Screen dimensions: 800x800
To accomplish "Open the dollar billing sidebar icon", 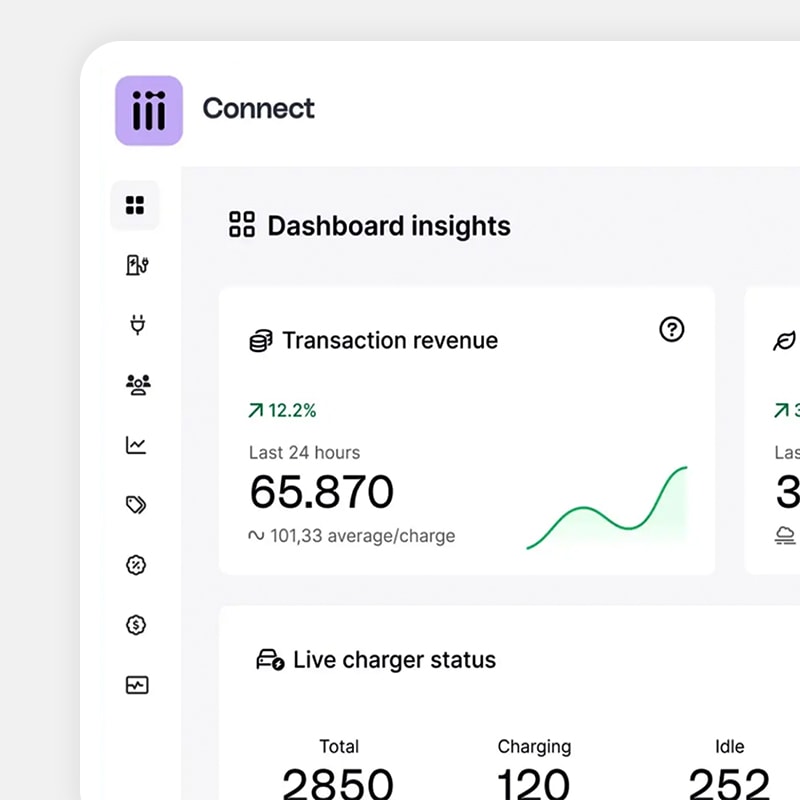I will tap(137, 625).
